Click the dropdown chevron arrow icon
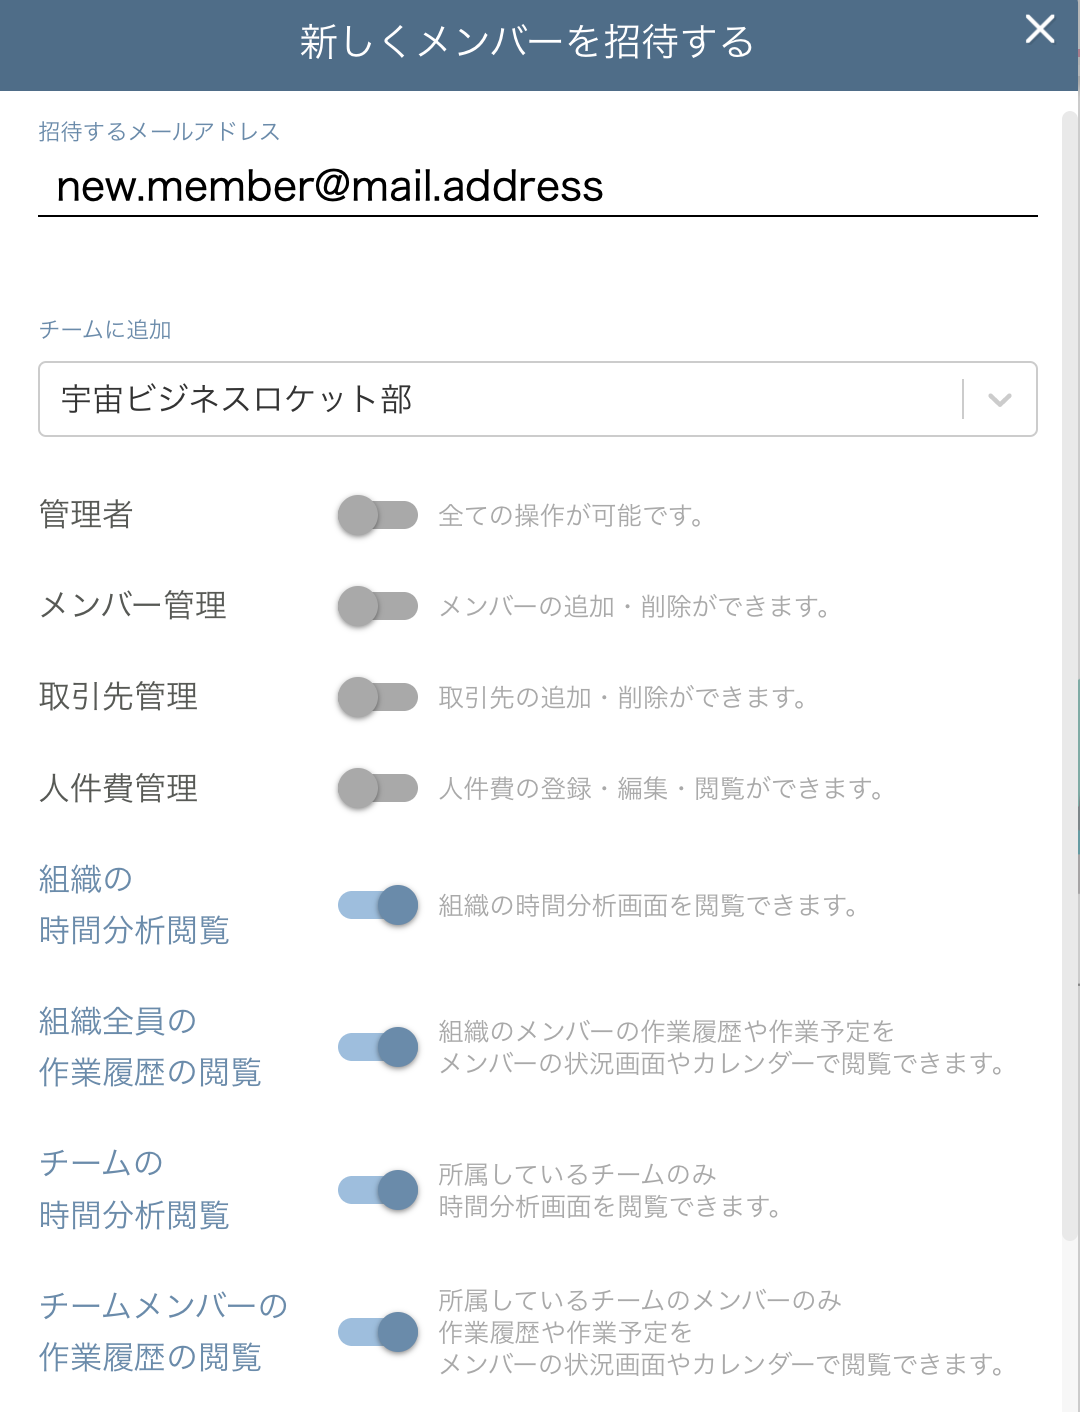1080x1412 pixels. [x=999, y=400]
